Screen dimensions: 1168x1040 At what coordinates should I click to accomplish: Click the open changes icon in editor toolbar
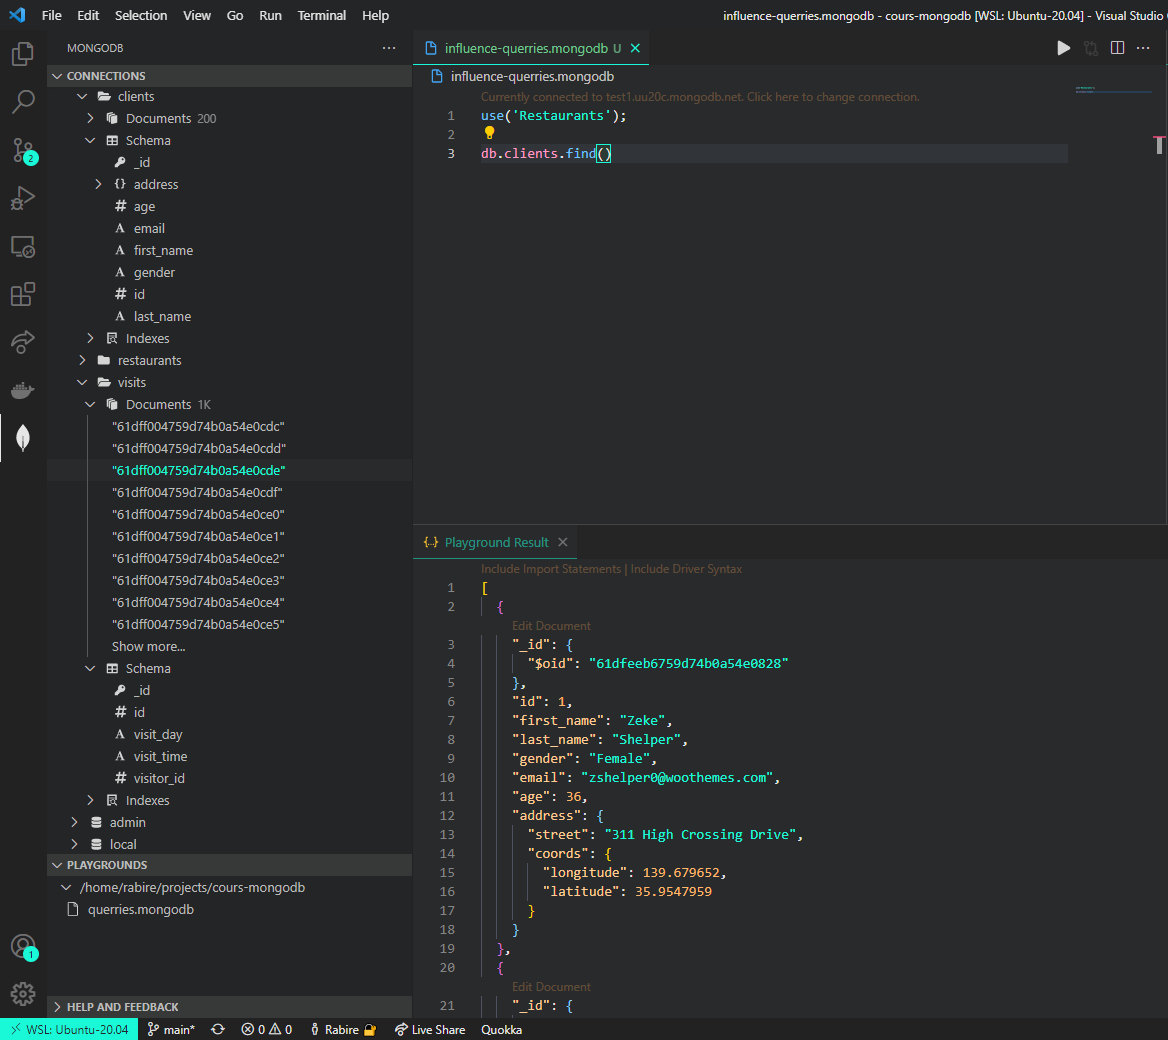coord(1091,48)
